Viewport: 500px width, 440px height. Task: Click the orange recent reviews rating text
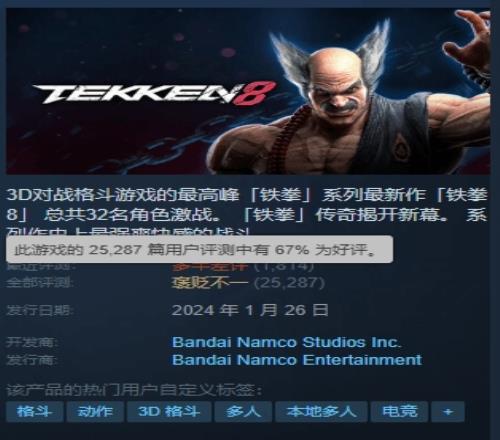pyautogui.click(x=210, y=266)
